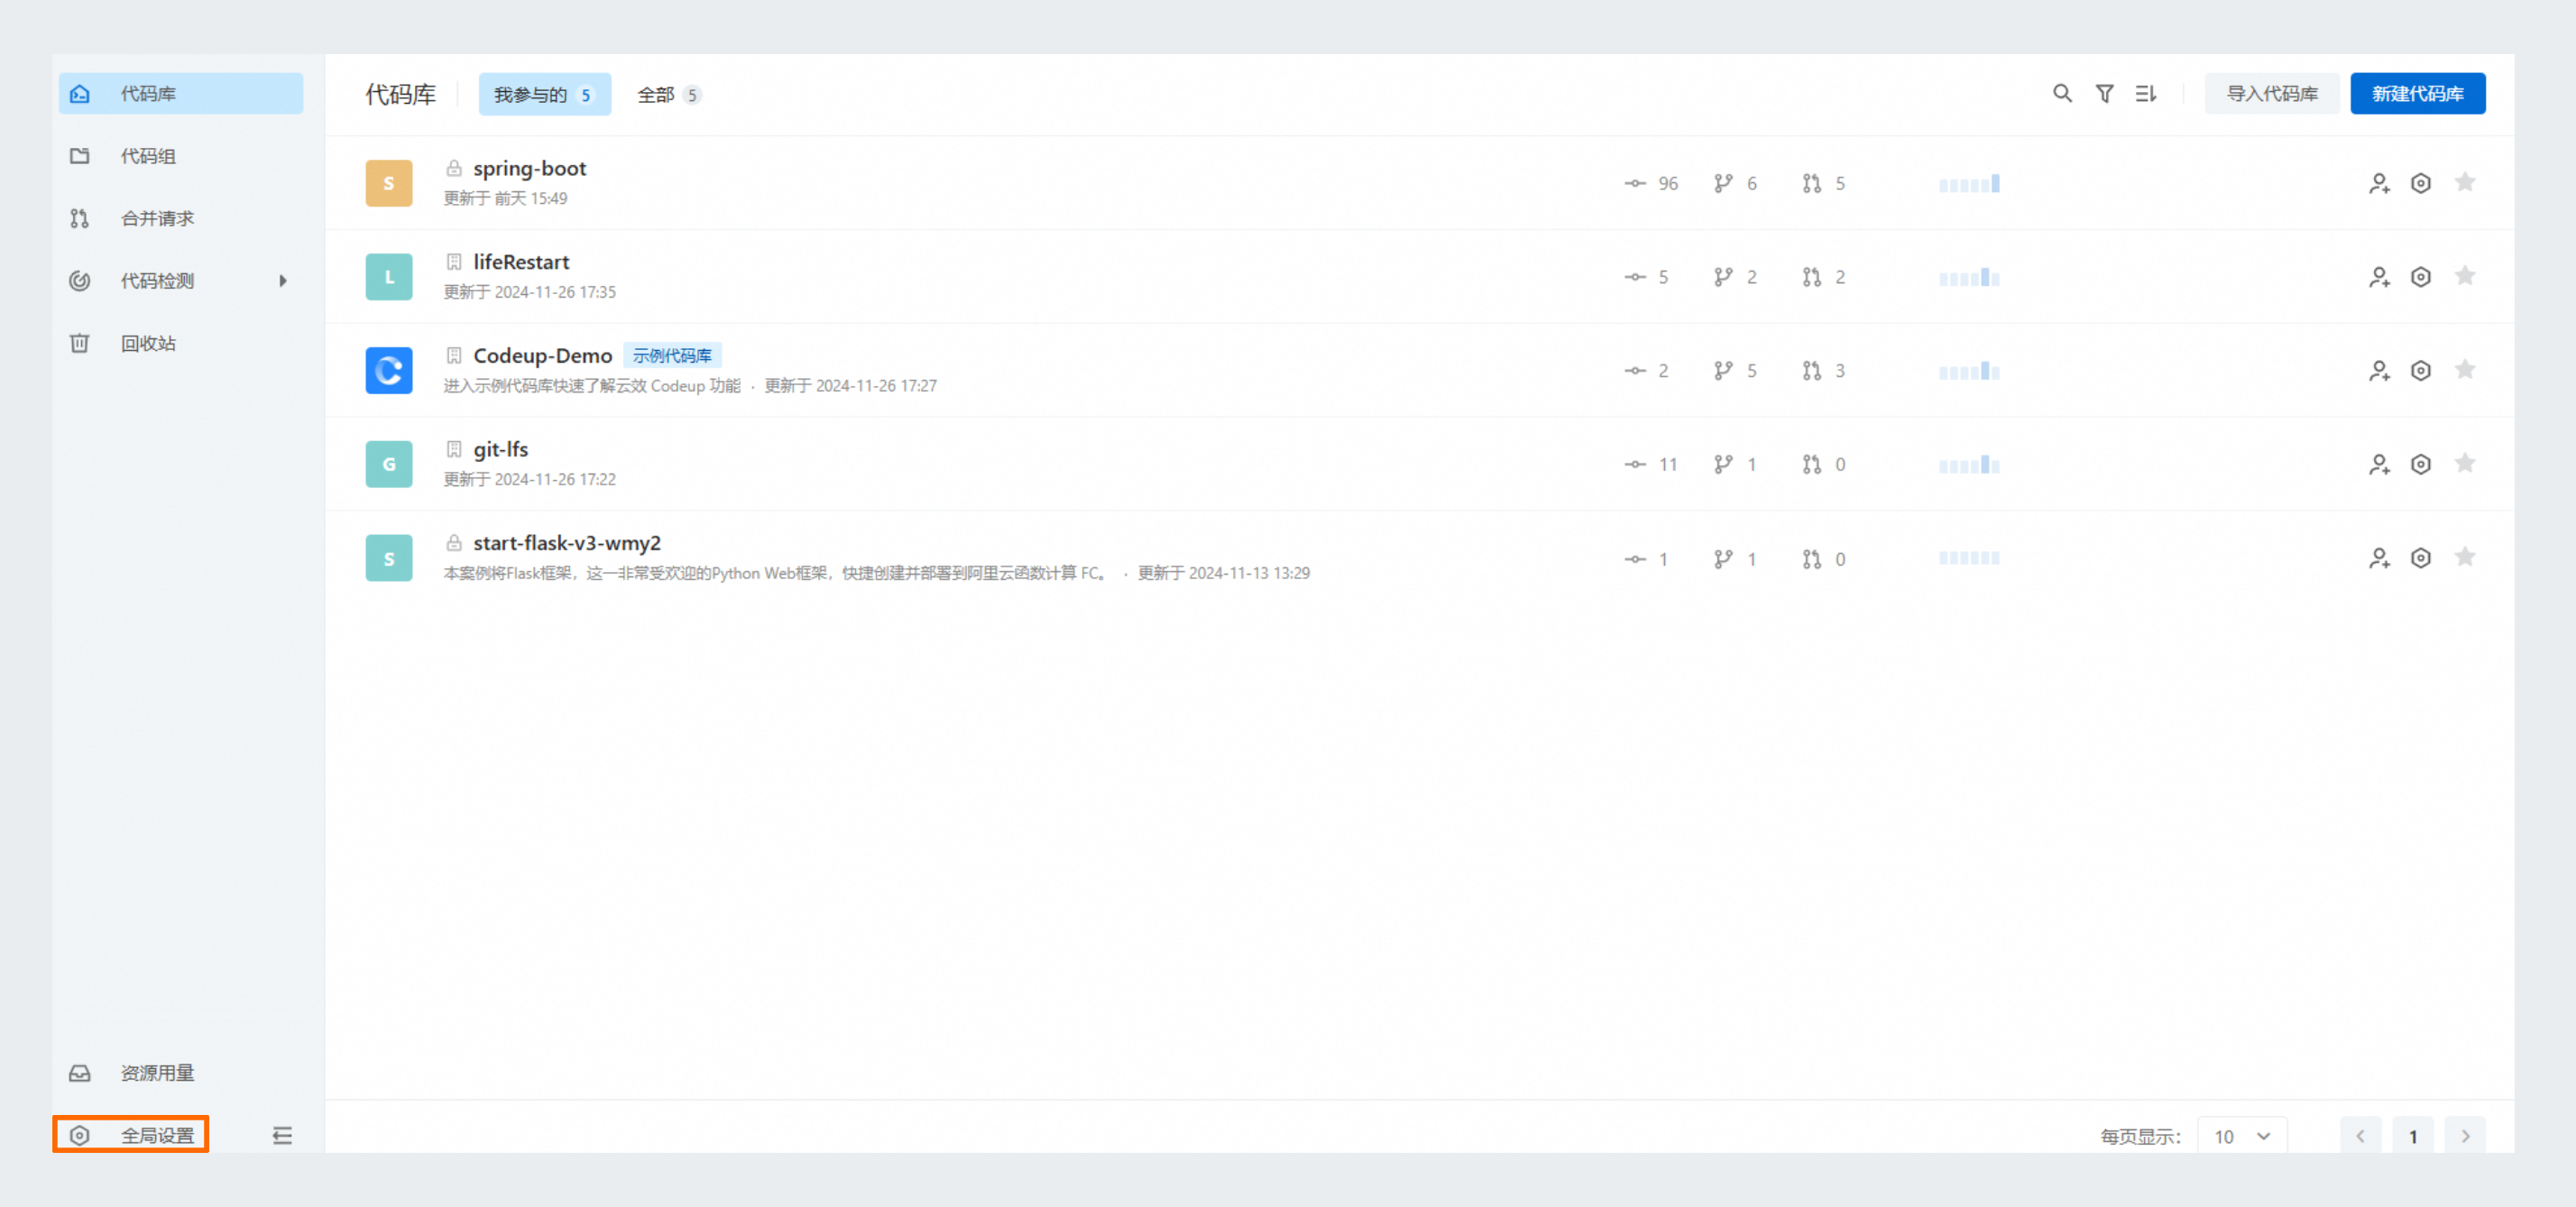Viewport: 2576px width, 1207px height.
Task: Open settings for git-lfs repository
Action: tap(2420, 465)
